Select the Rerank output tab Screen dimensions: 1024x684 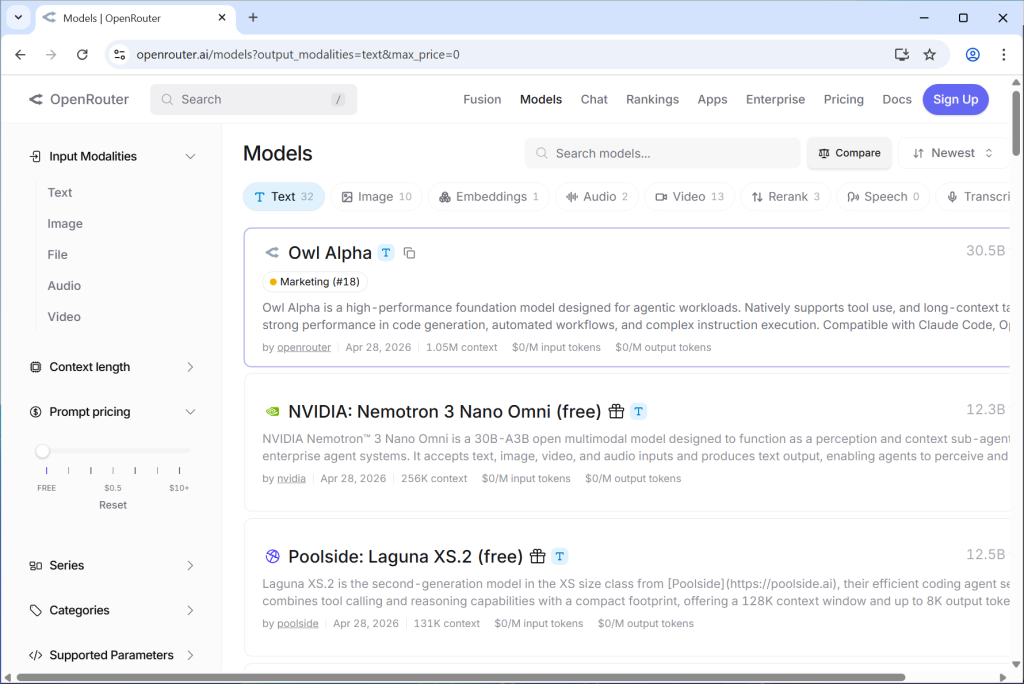(786, 197)
